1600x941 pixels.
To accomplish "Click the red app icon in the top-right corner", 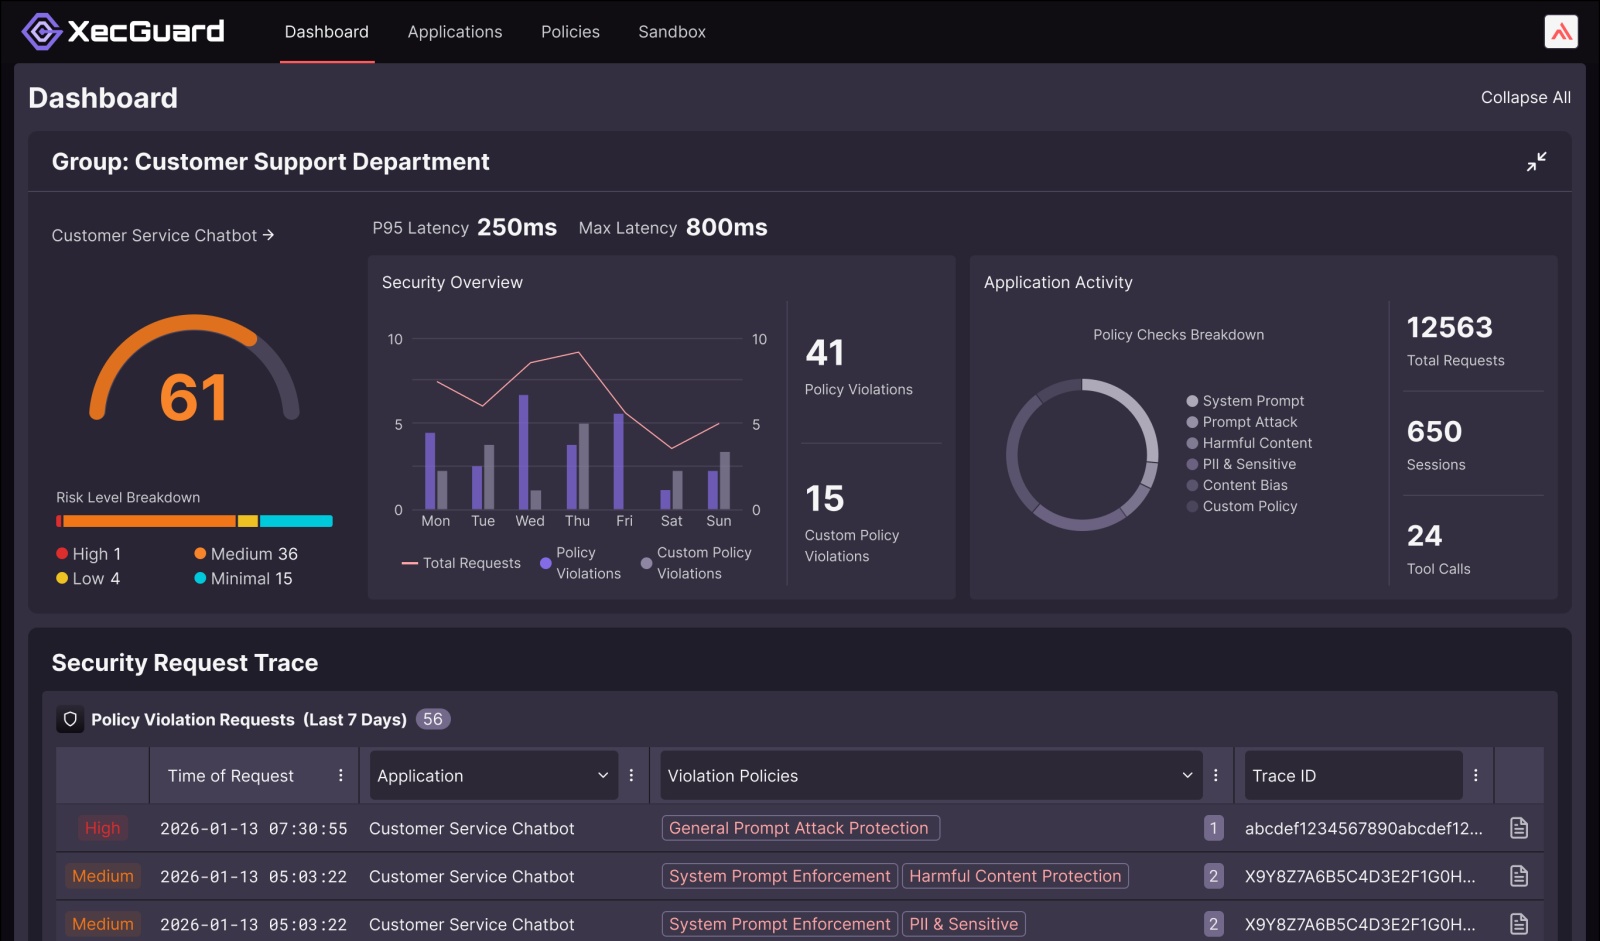I will pos(1561,31).
